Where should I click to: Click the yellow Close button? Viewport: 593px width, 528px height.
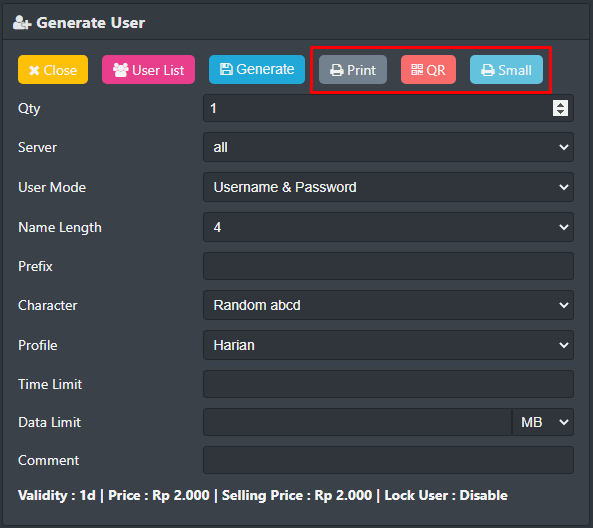[53, 70]
